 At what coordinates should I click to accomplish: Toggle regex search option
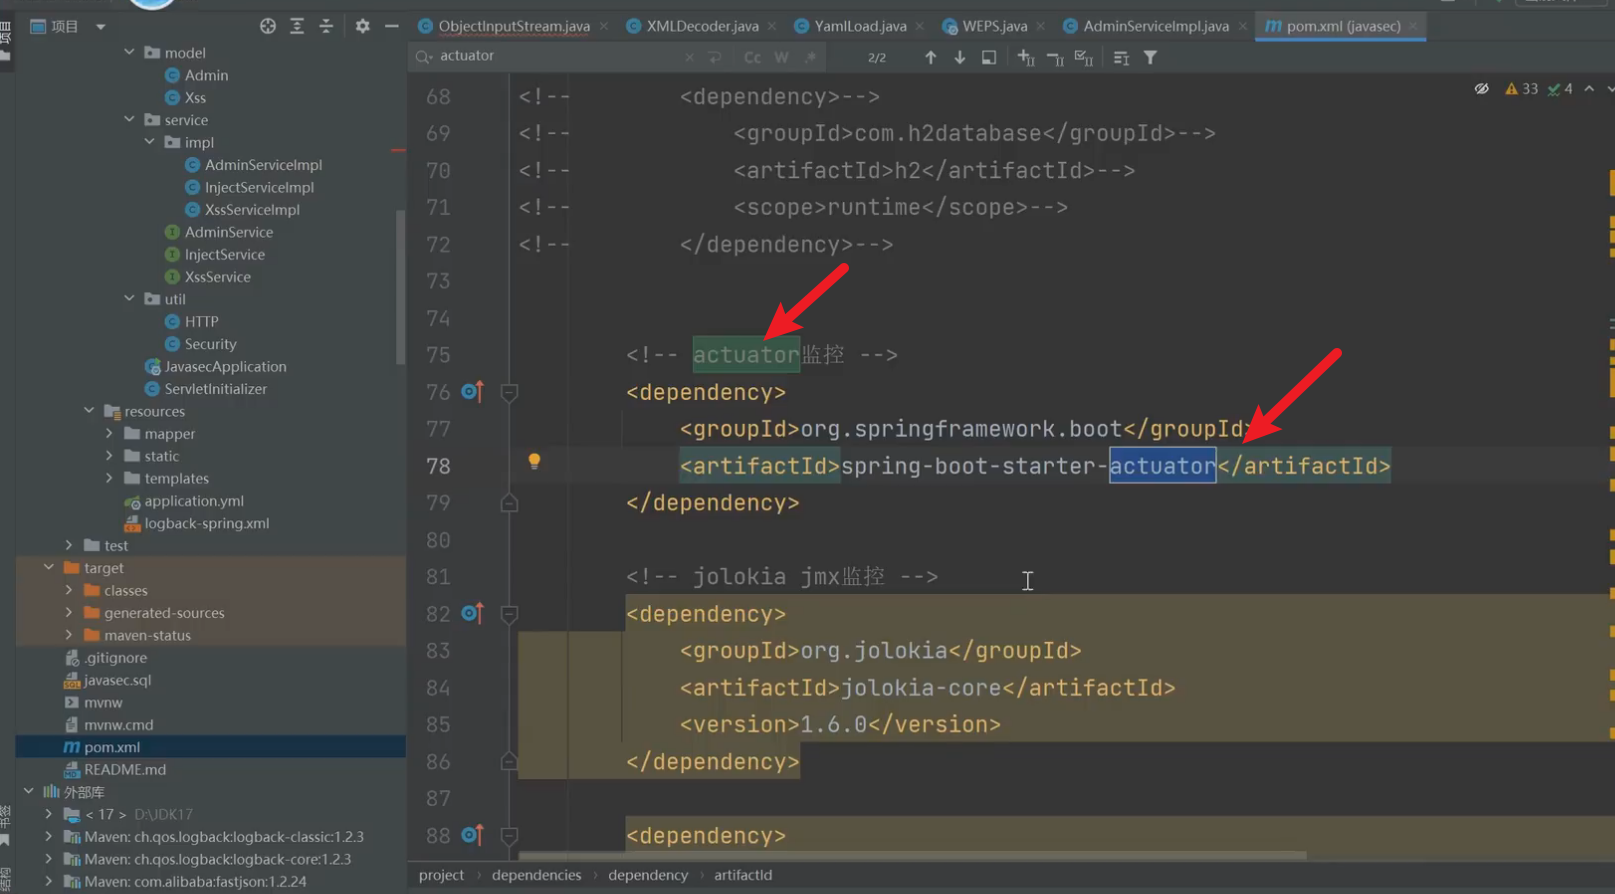click(810, 57)
